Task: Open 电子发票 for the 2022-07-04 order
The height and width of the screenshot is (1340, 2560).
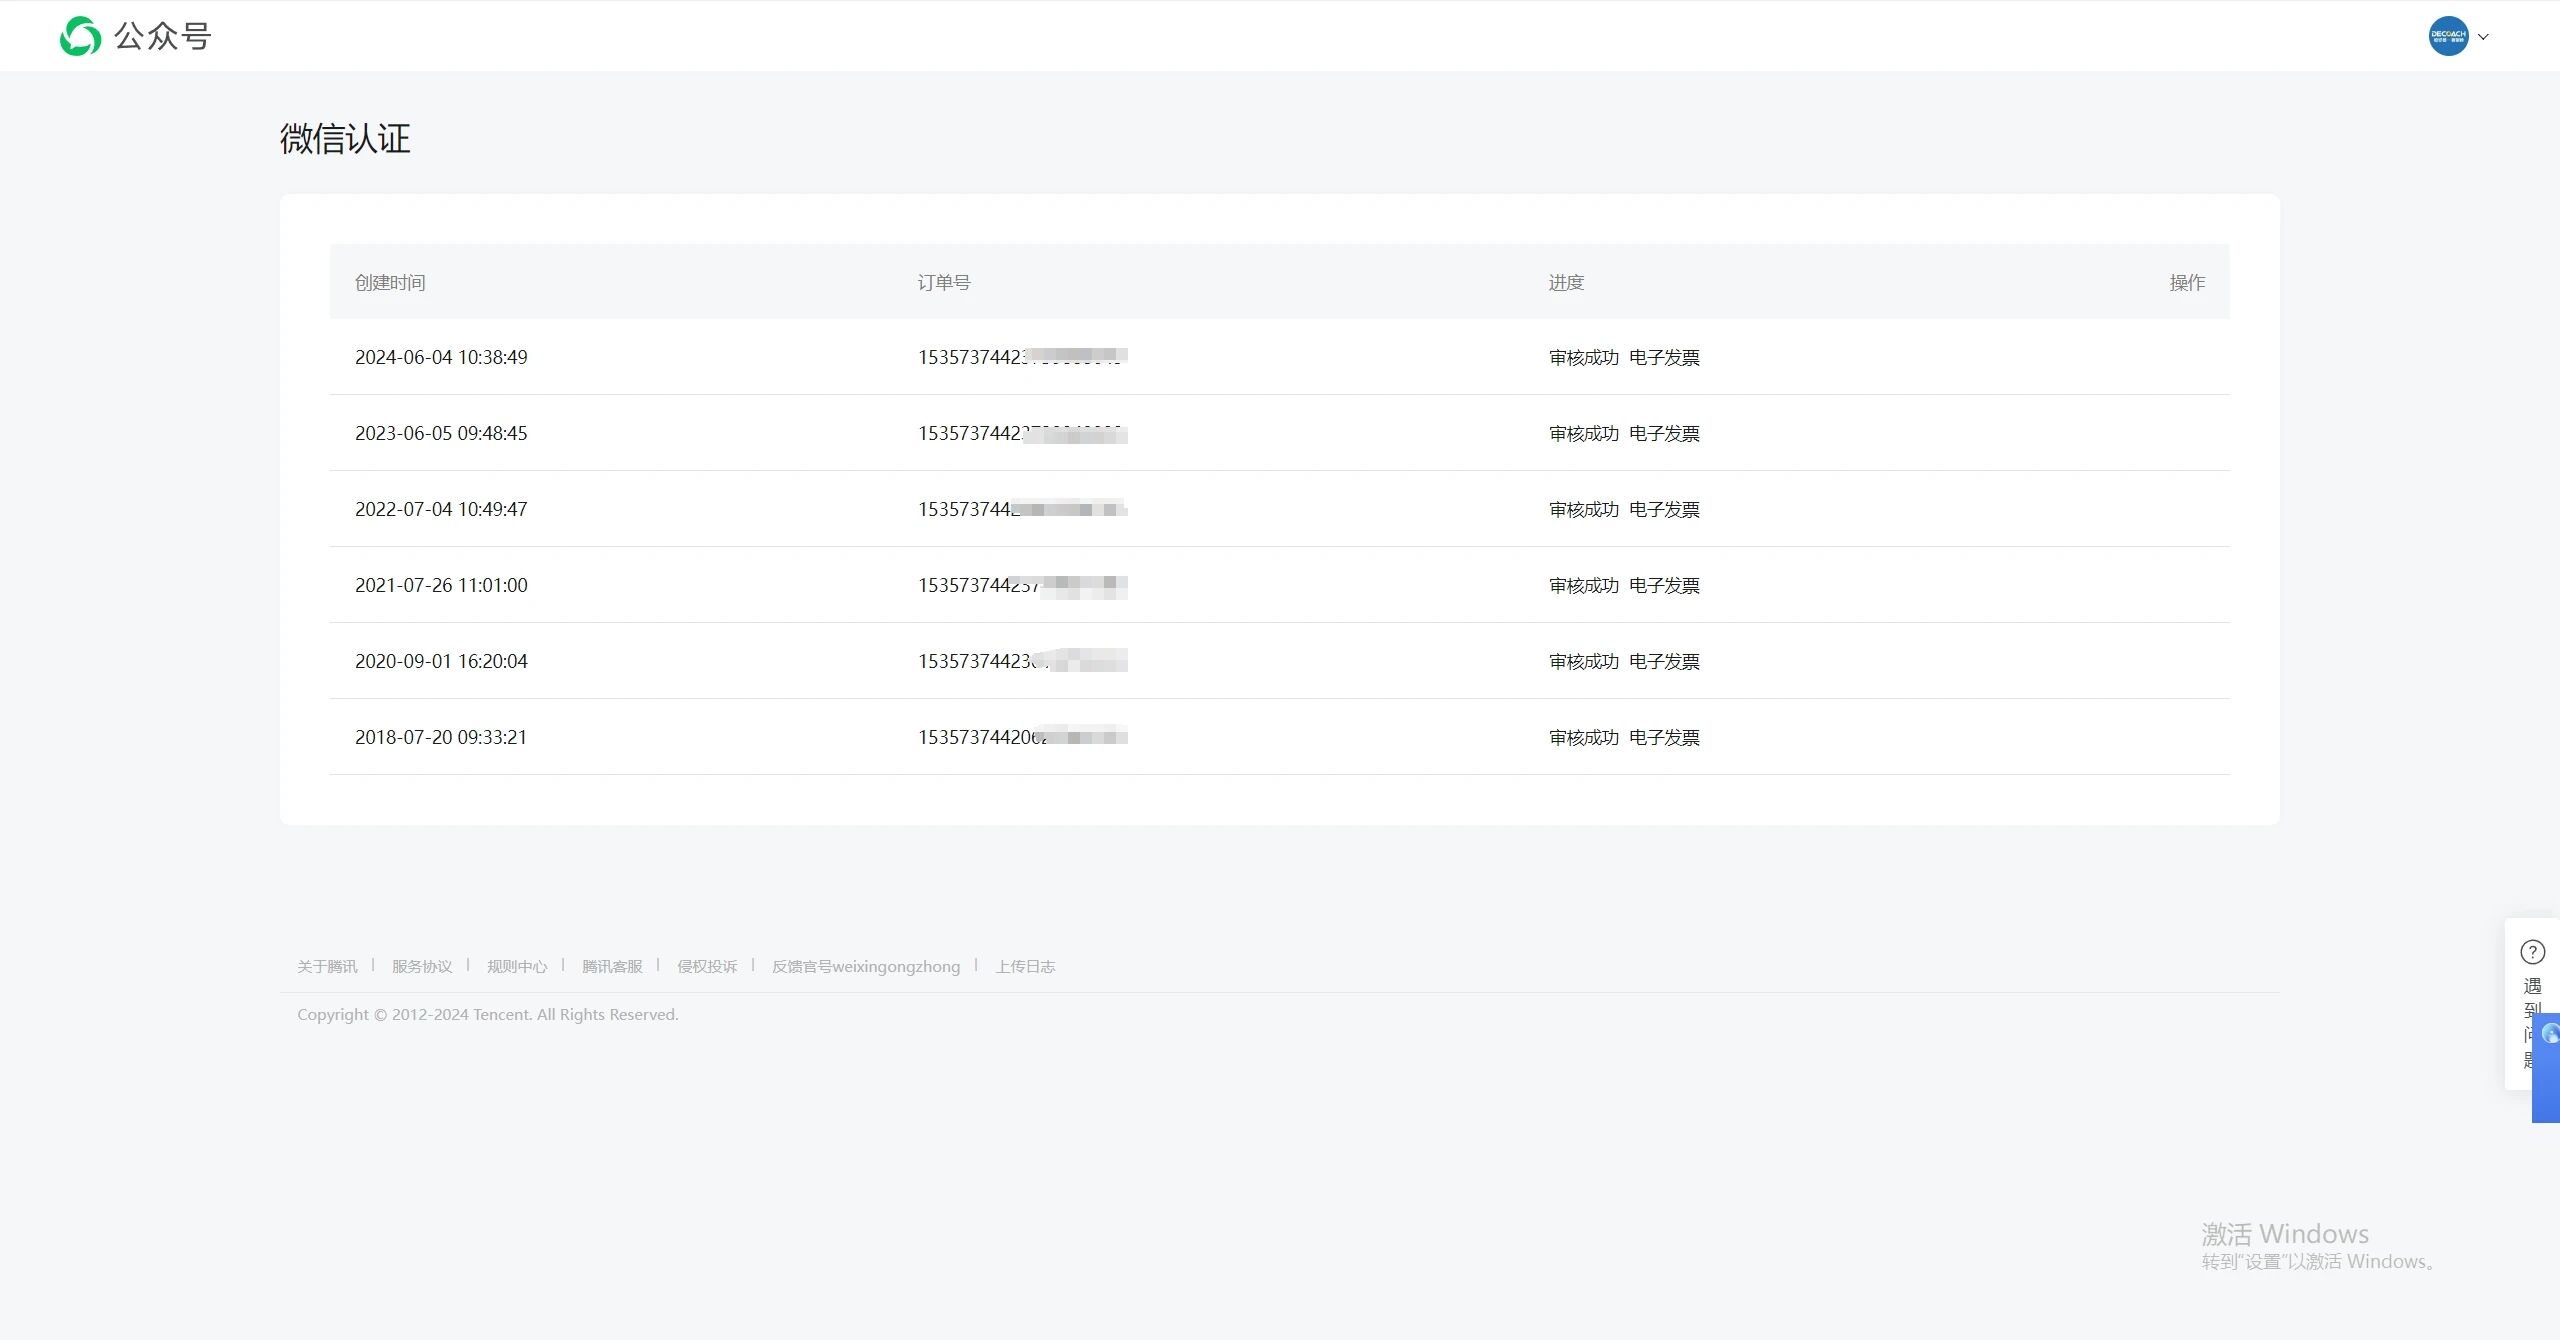Action: 1664,509
